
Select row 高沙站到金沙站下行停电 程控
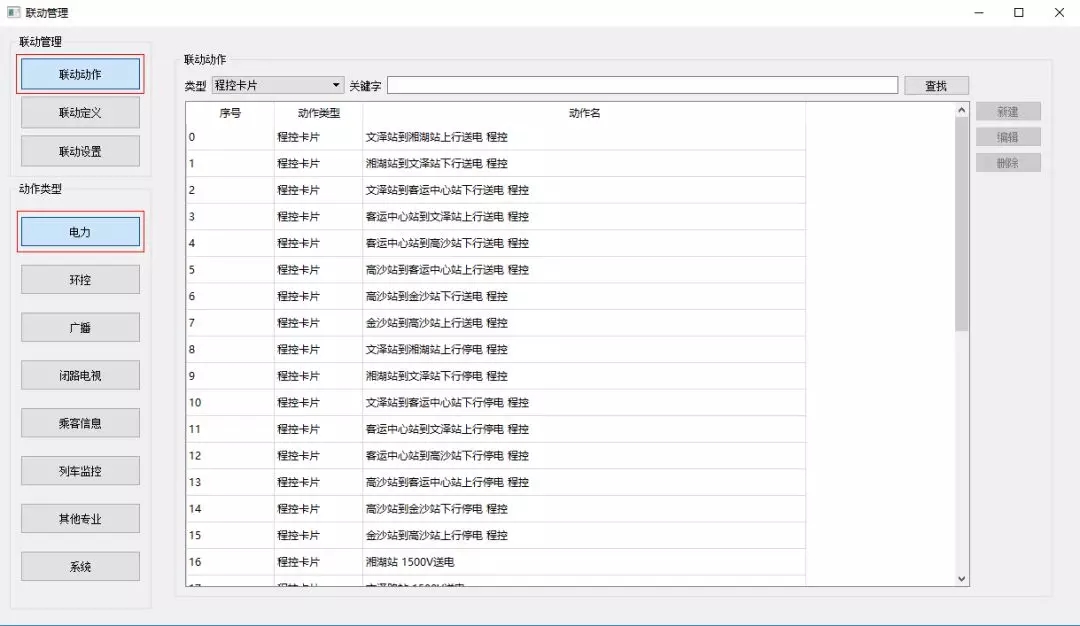[495, 509]
